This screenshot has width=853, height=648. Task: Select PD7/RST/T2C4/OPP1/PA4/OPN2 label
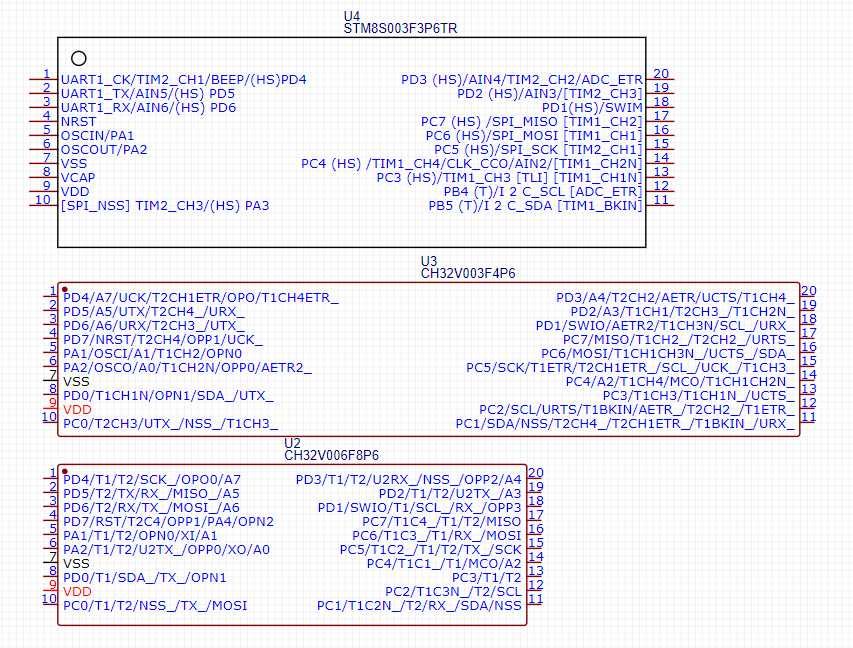coord(169,522)
